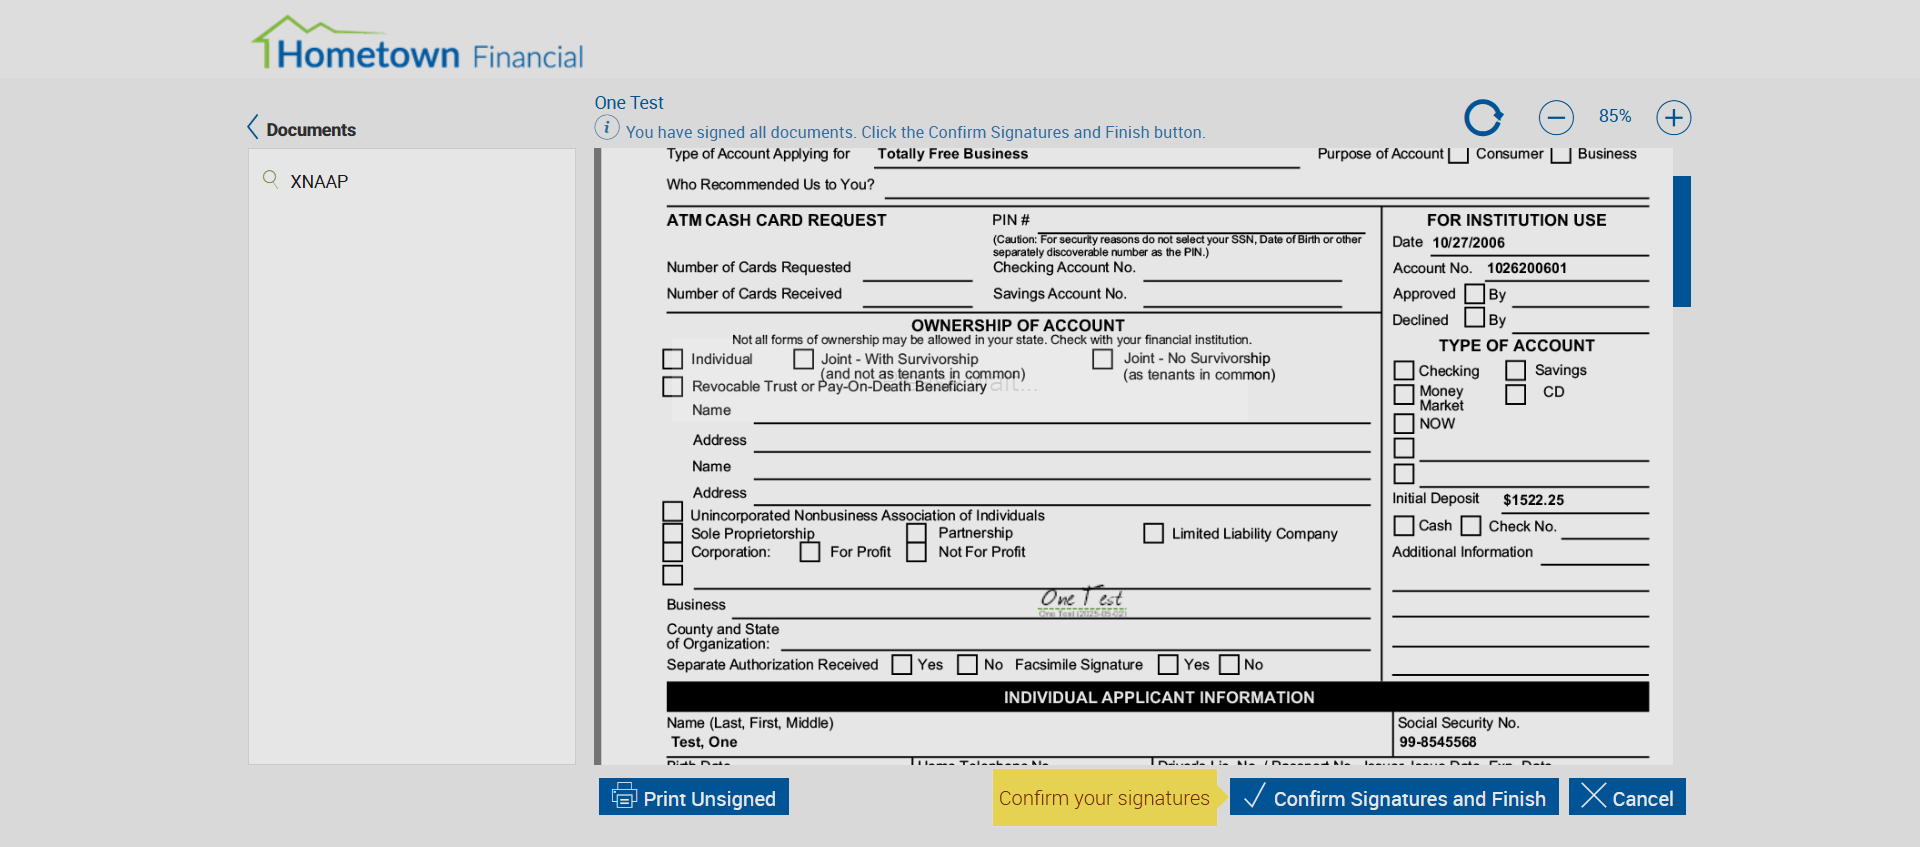The image size is (1920, 847).
Task: Click the initial deposit $1522.25
Action: [x=1533, y=500]
